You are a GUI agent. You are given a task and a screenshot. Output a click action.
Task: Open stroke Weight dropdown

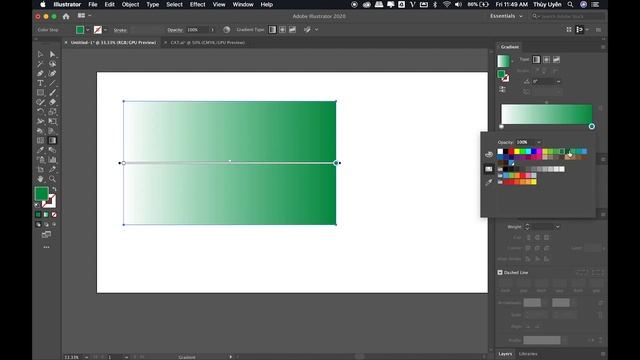point(558,227)
